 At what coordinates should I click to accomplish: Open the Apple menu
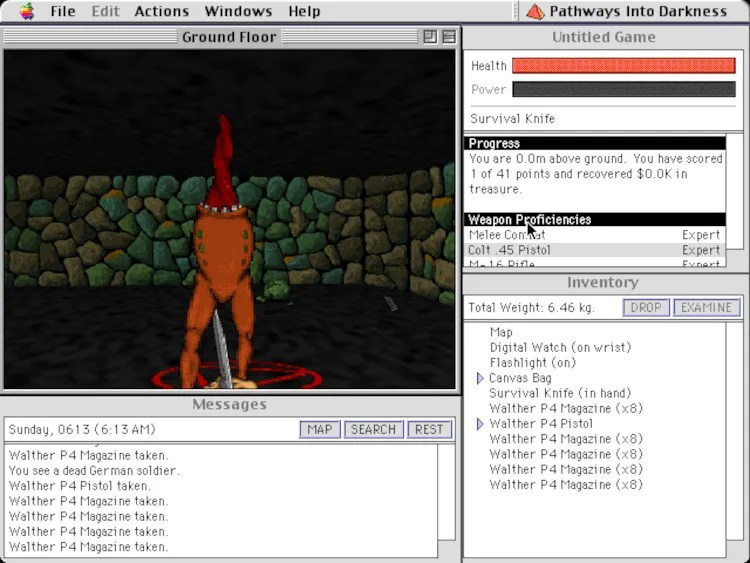coord(27,11)
